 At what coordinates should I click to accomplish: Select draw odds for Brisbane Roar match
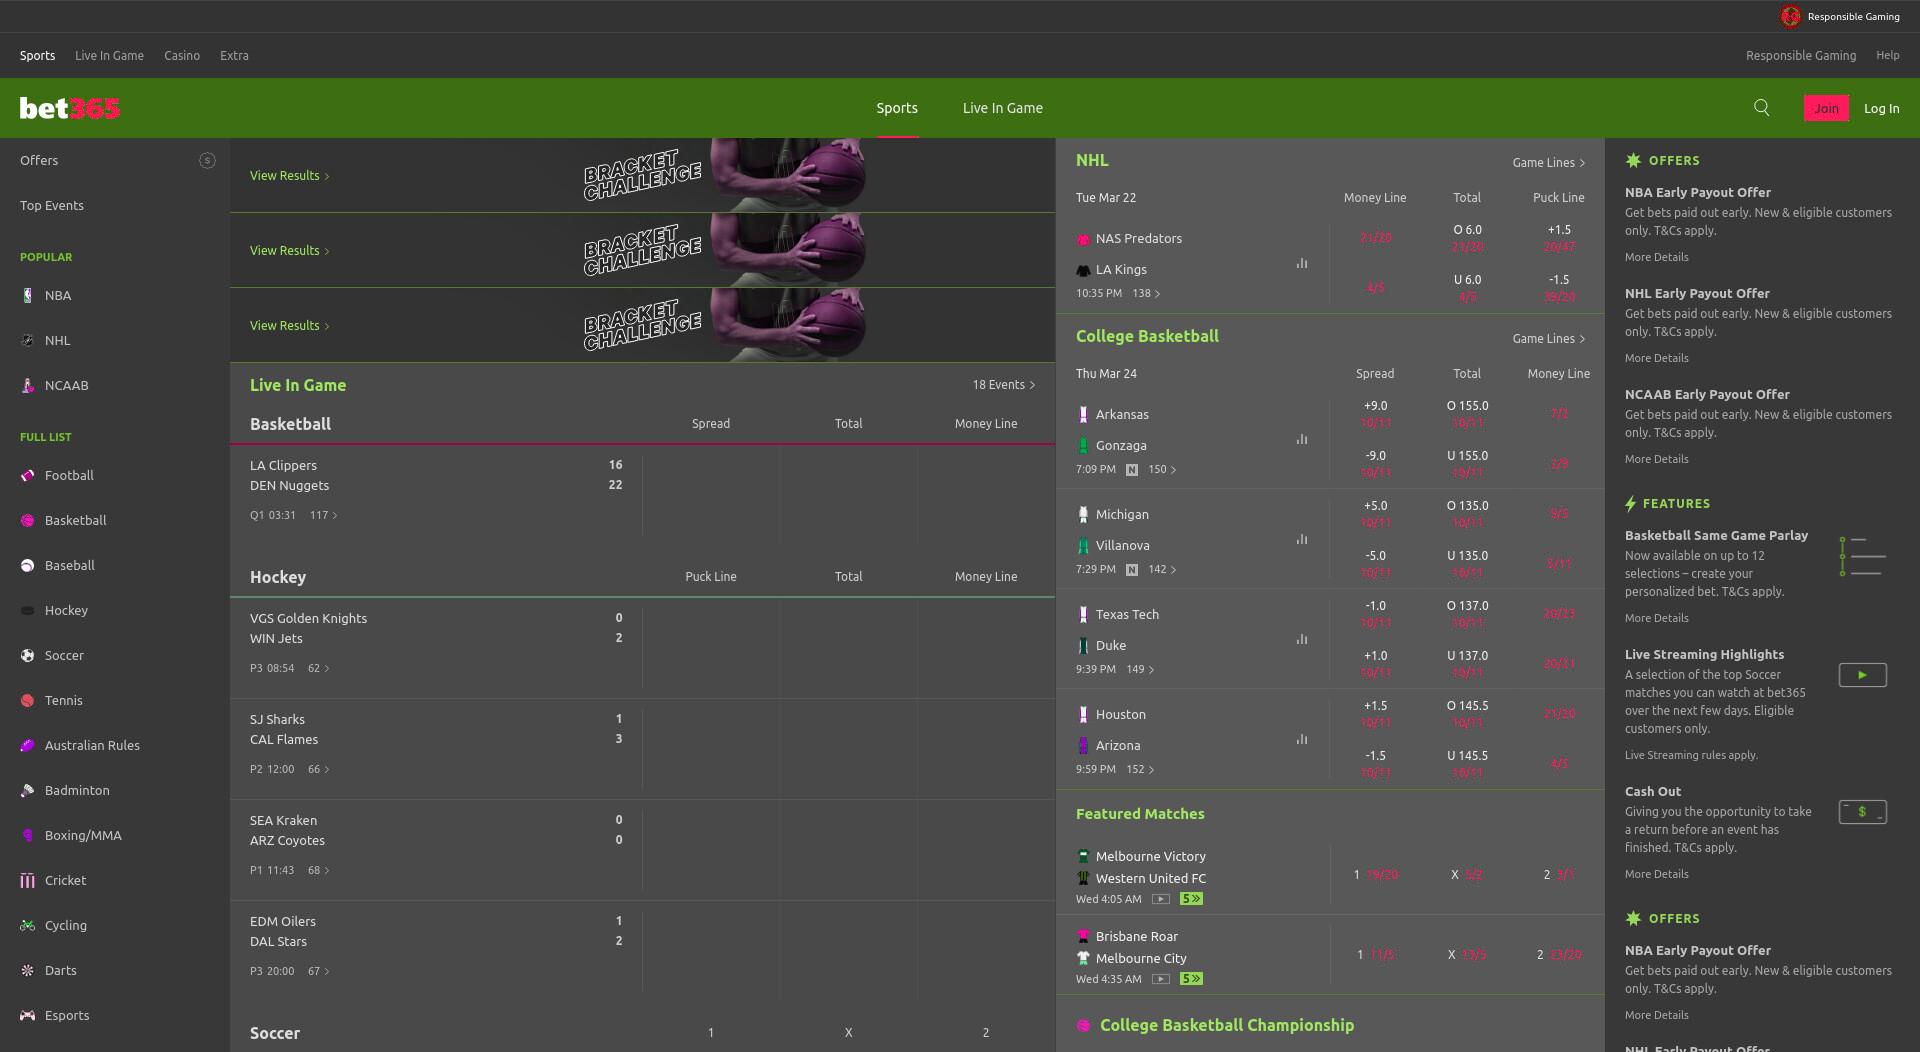(x=1467, y=955)
